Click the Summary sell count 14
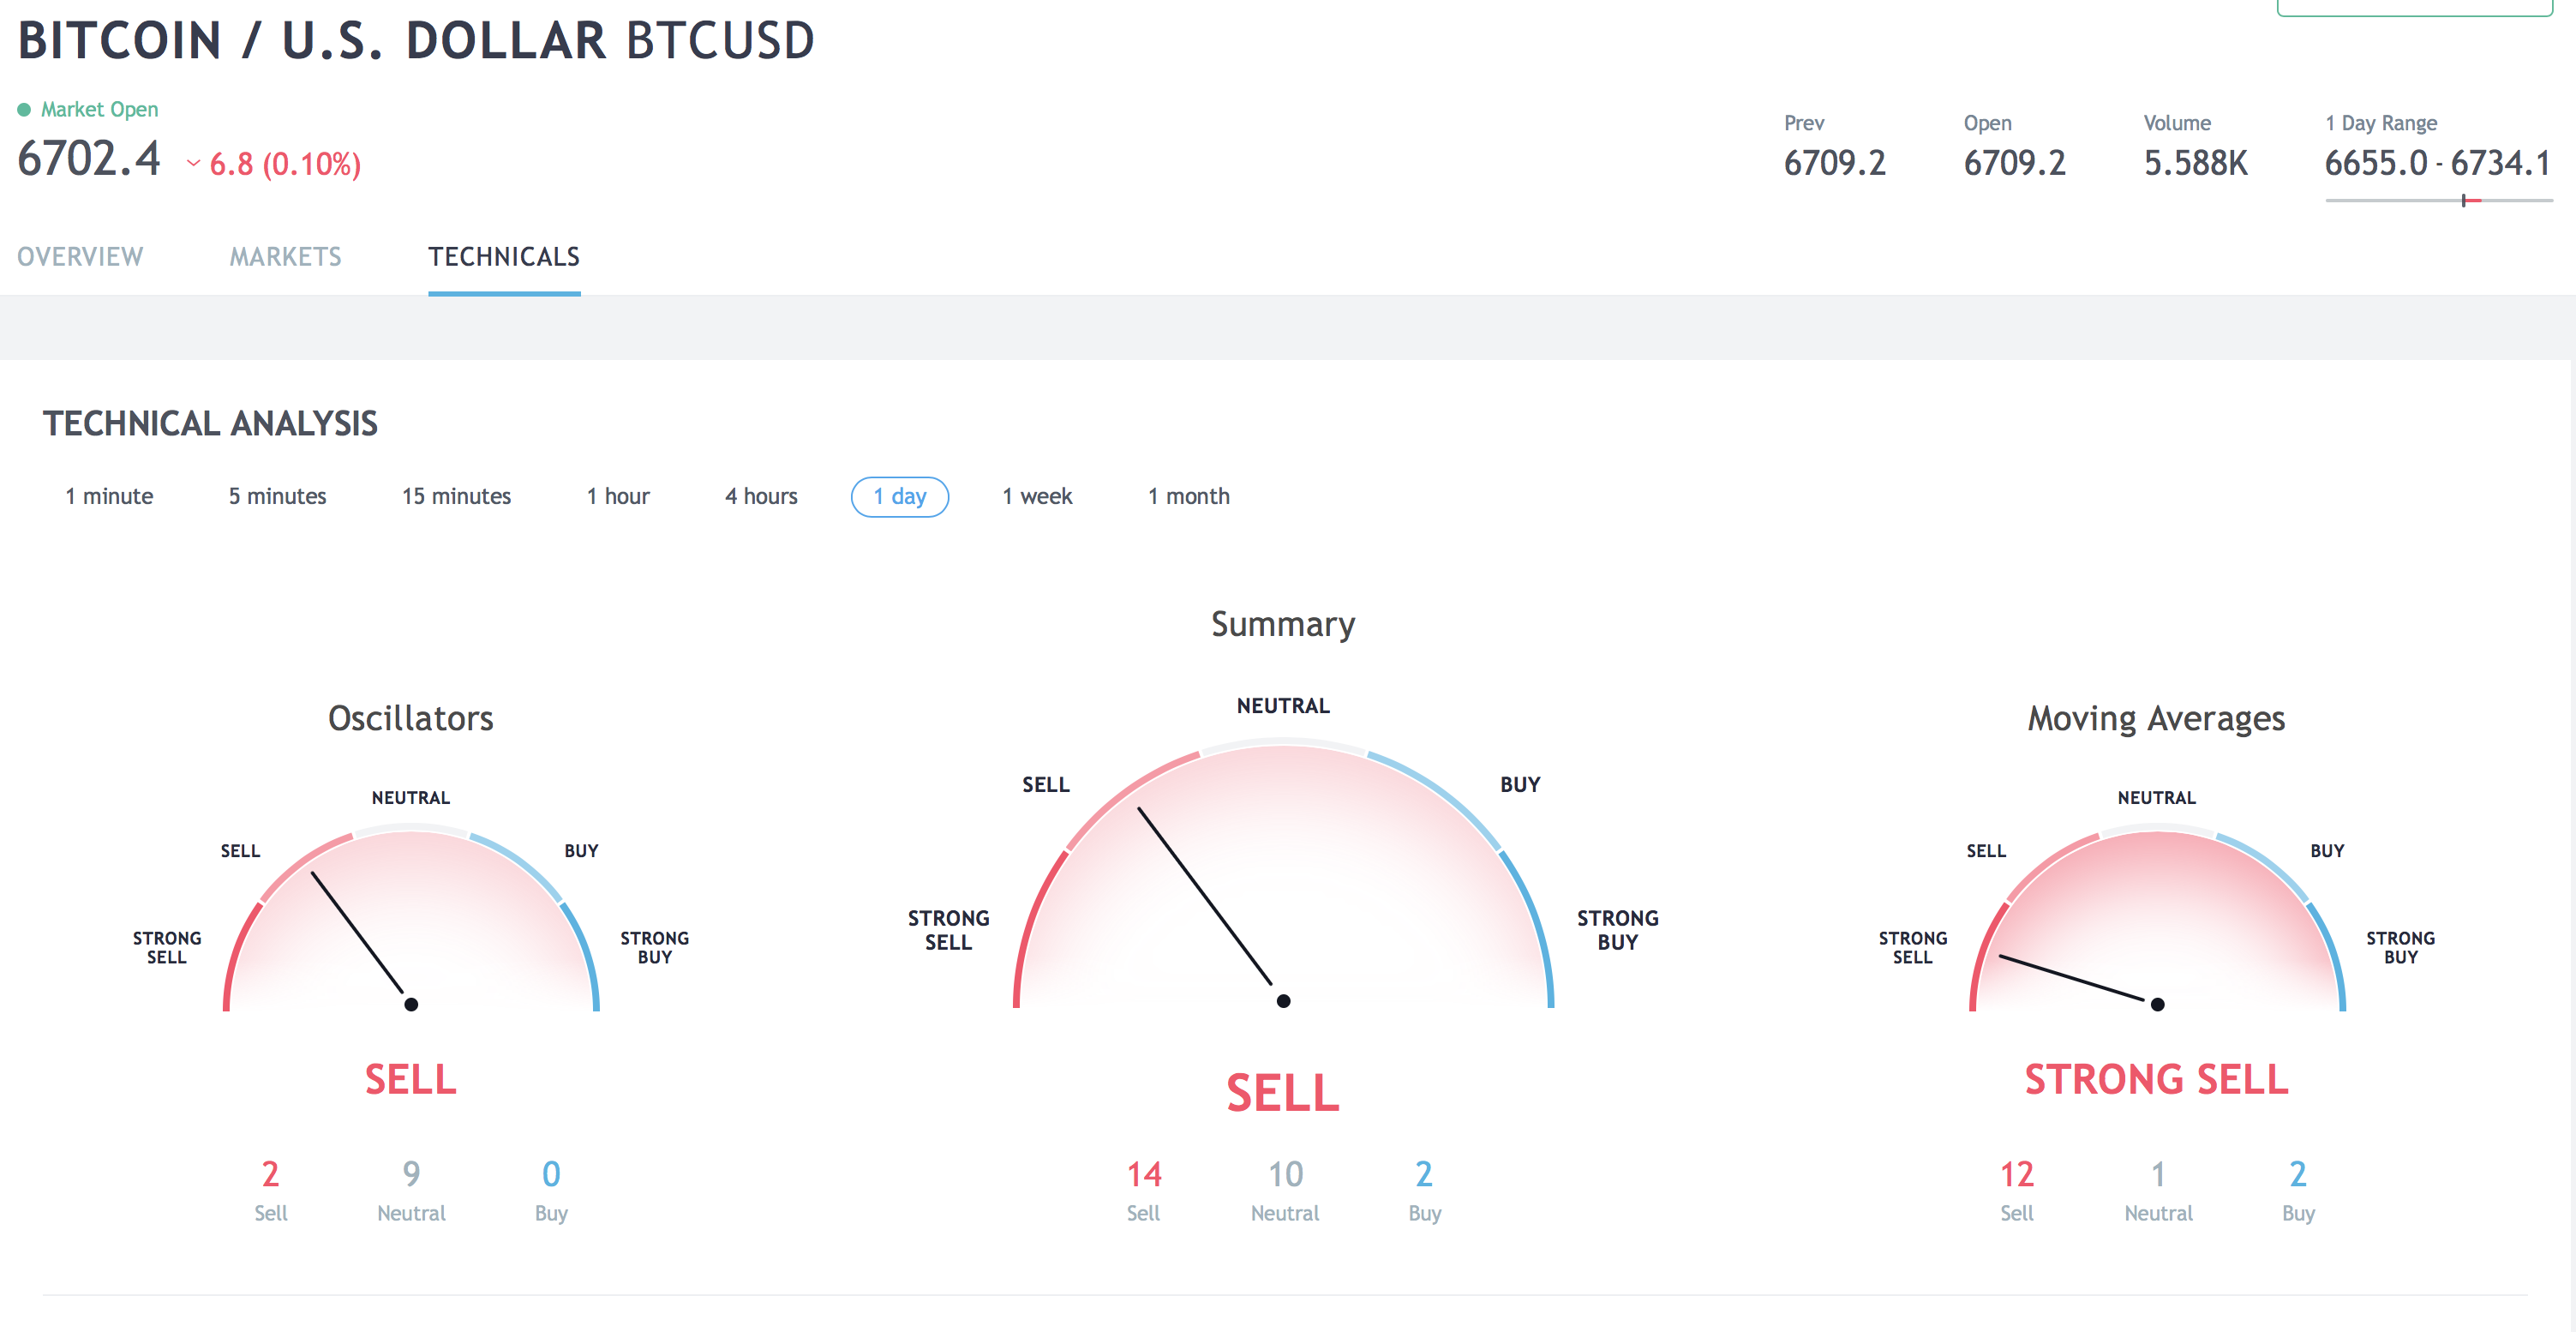 point(1144,1174)
